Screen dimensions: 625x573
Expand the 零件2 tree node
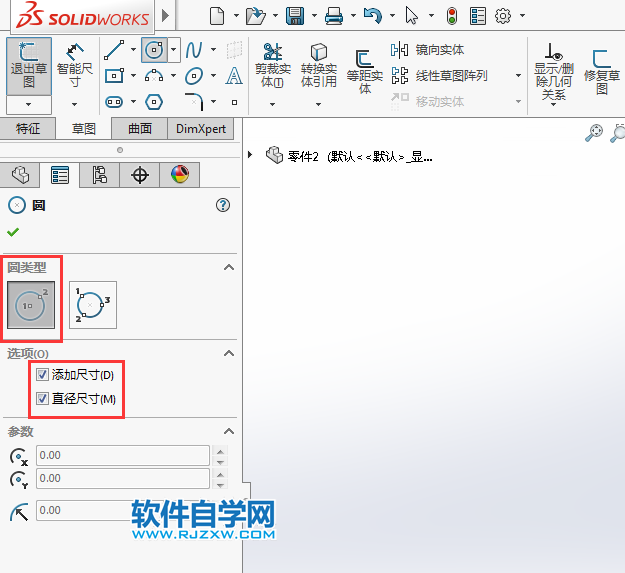click(x=250, y=155)
